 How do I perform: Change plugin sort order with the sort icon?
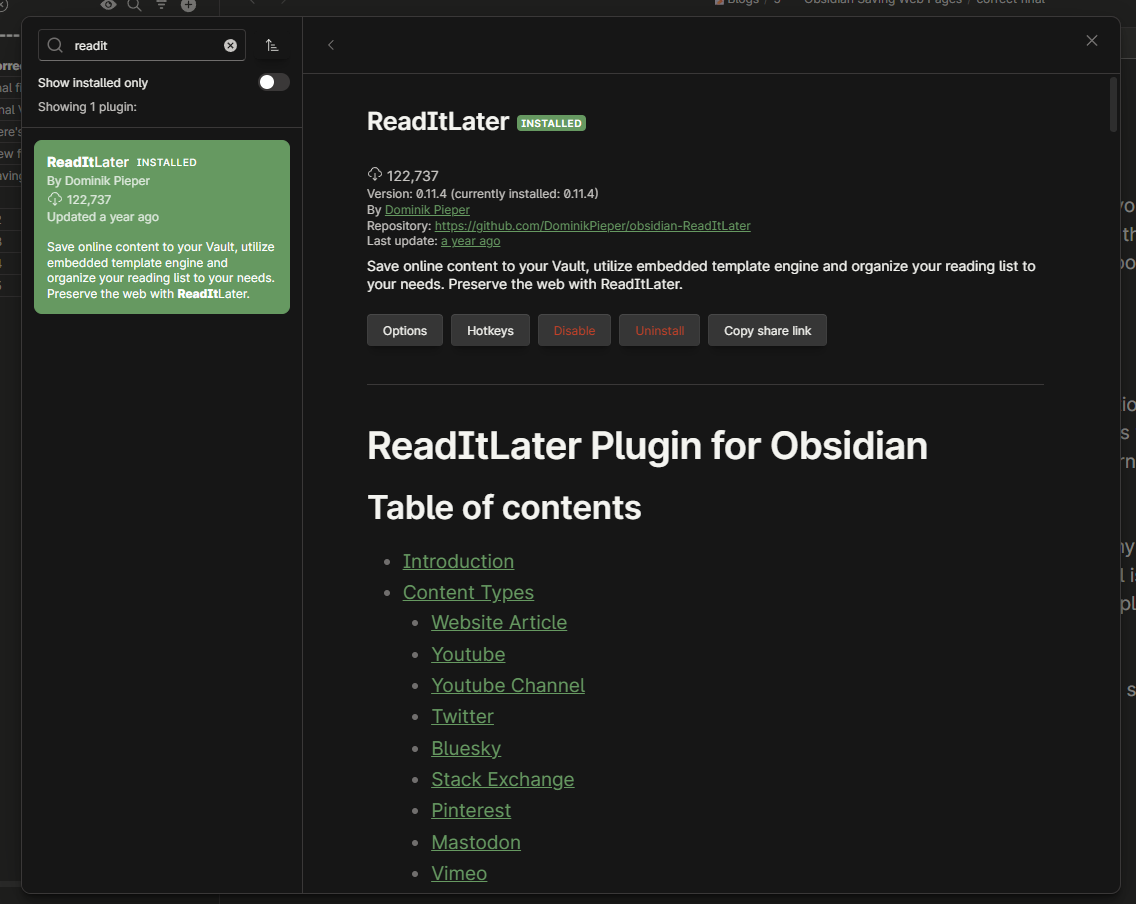tap(272, 45)
